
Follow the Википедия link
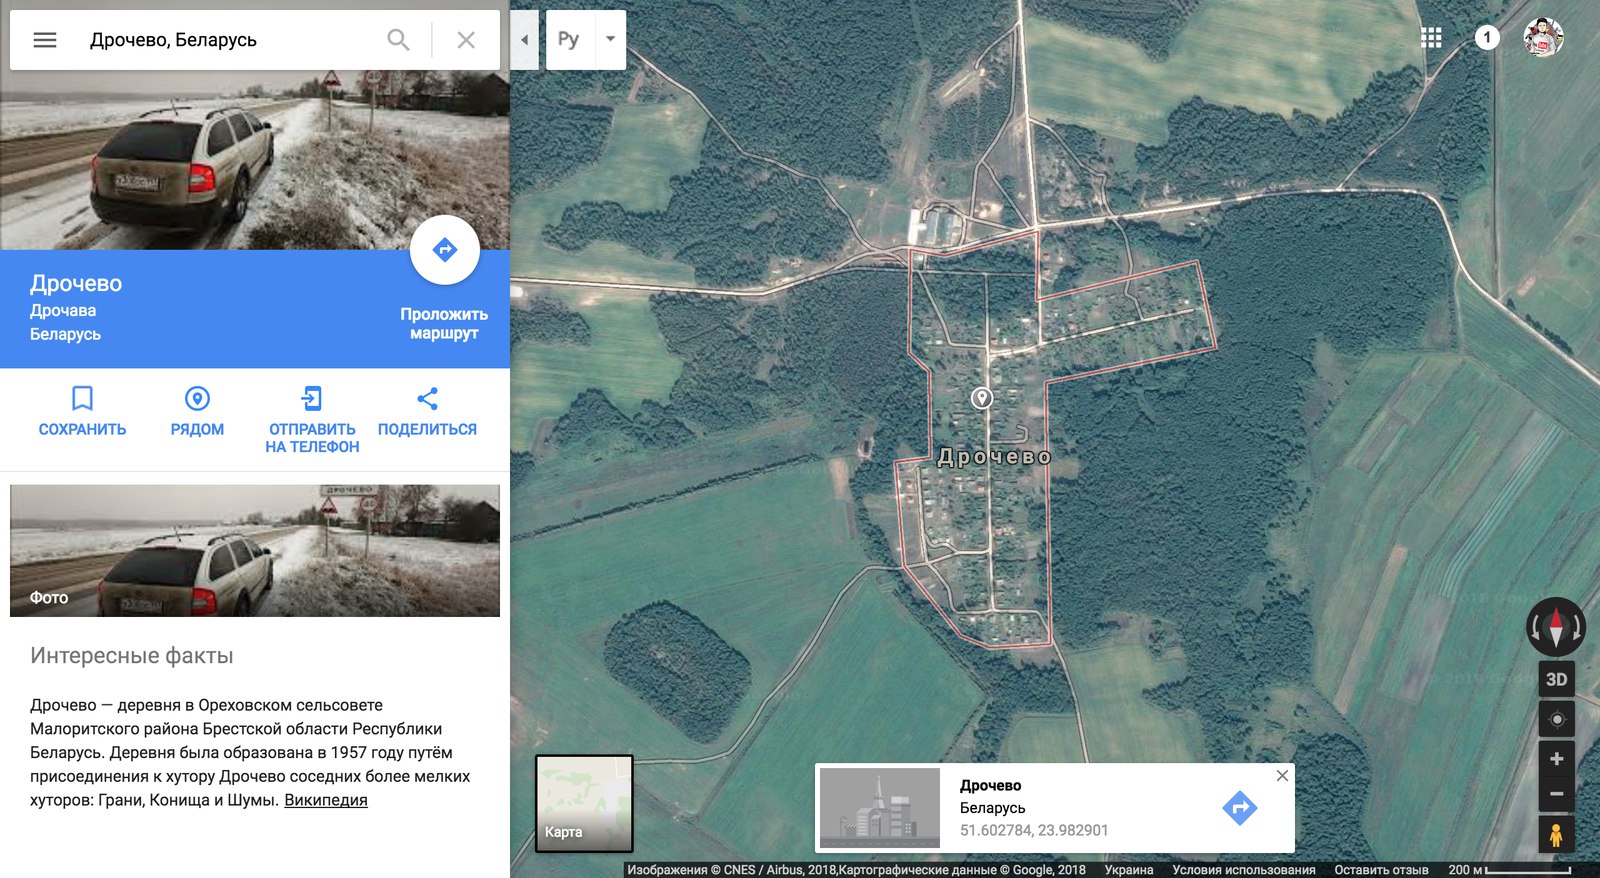tap(325, 800)
